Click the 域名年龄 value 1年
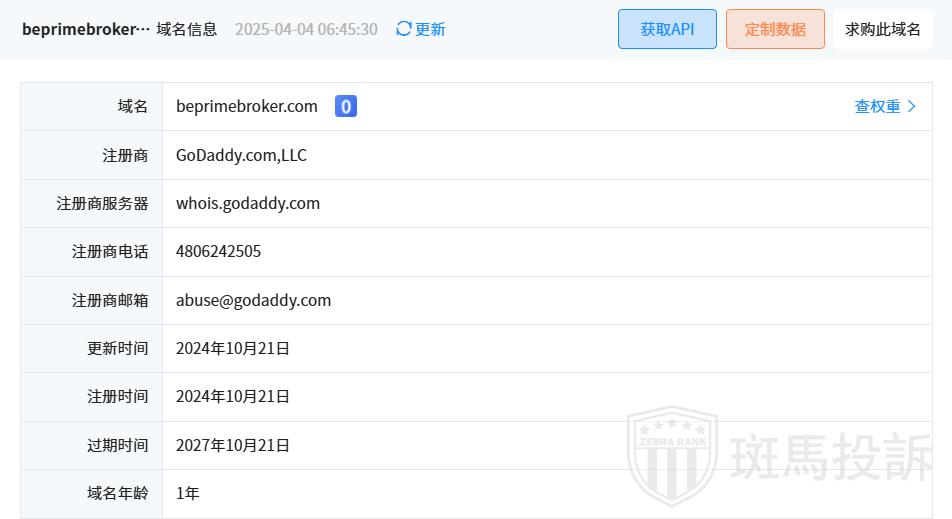952x519 pixels. pos(188,493)
